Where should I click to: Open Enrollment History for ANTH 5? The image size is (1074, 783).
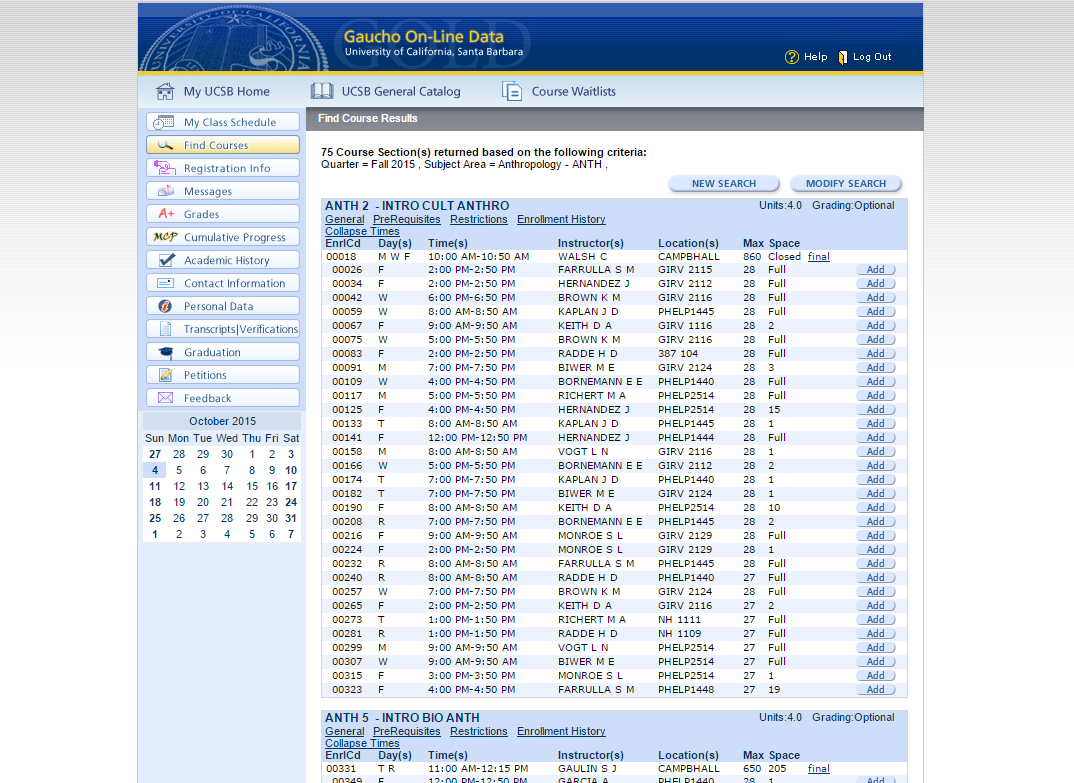561,731
